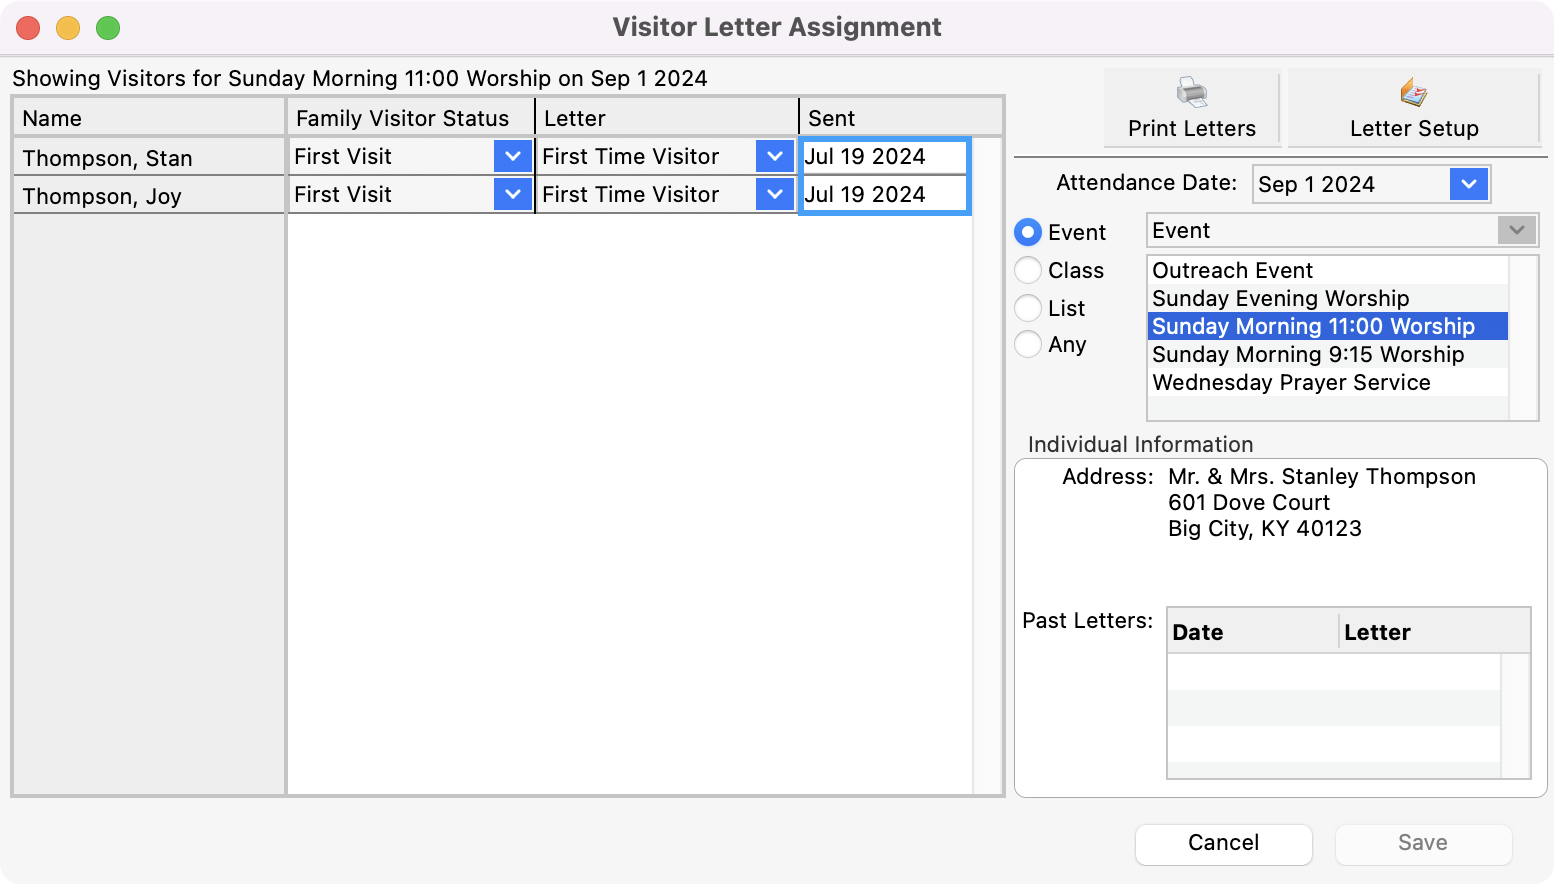Choose Sunday Morning 9:15 Worship
This screenshot has width=1554, height=884.
(1307, 355)
